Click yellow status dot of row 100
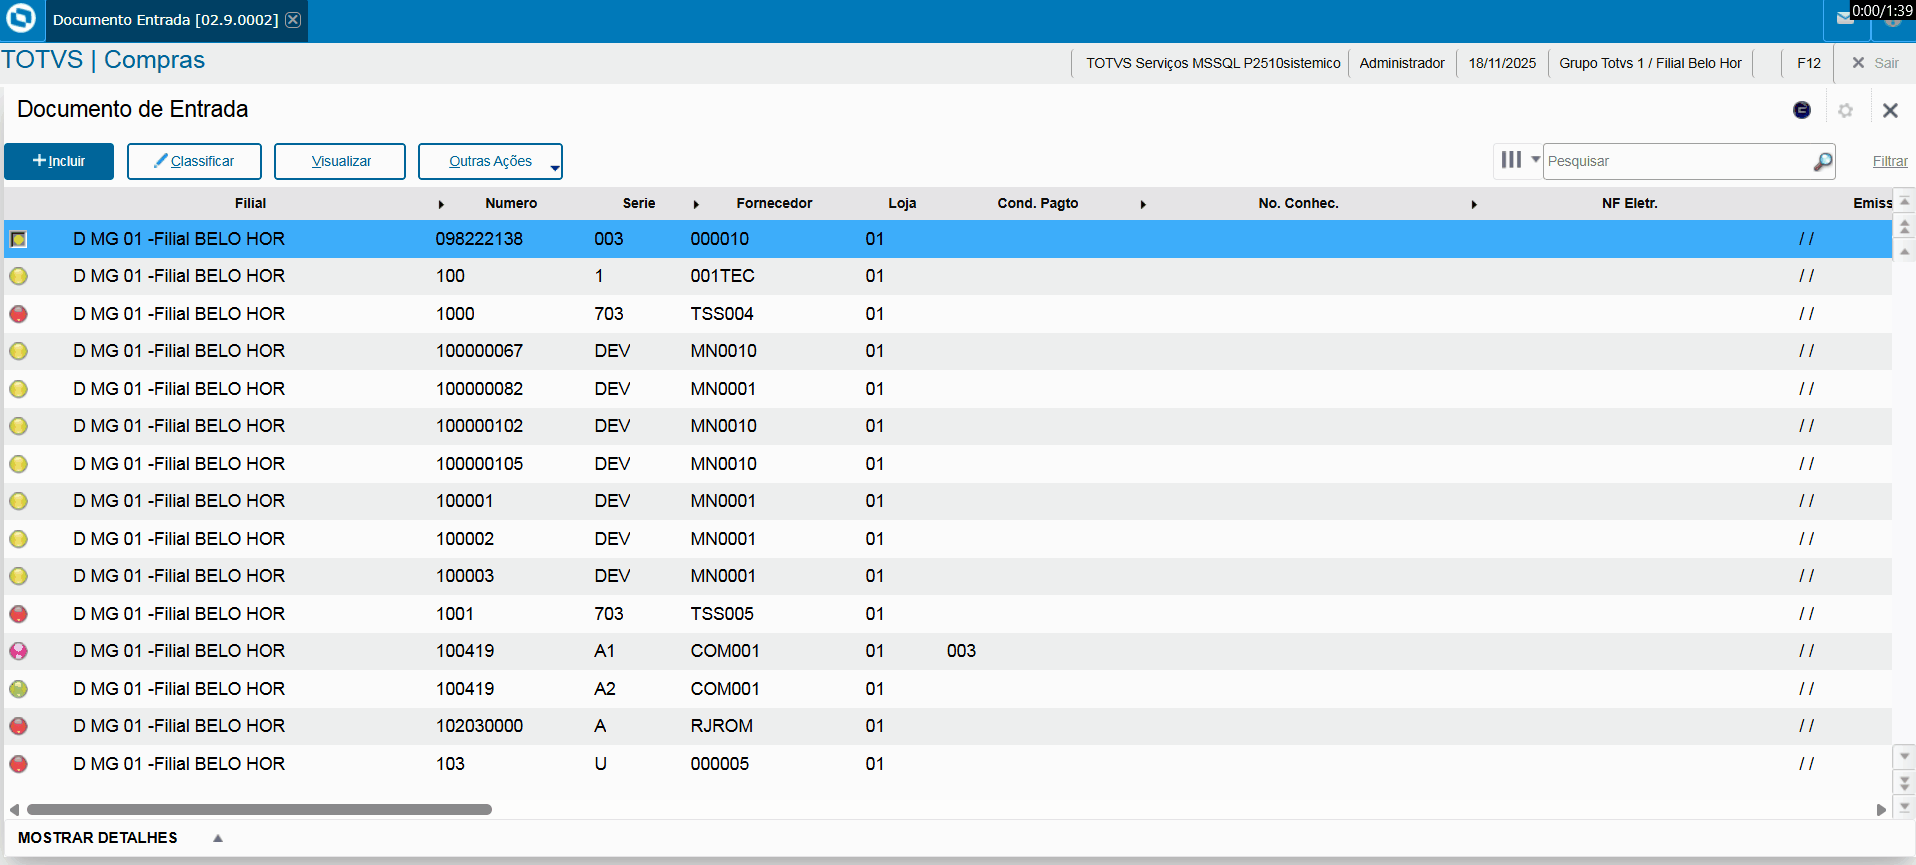Viewport: 1916px width, 865px height. 19,276
